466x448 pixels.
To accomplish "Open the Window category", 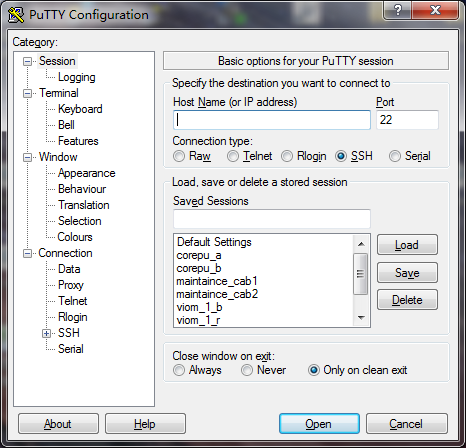I will pyautogui.click(x=58, y=157).
